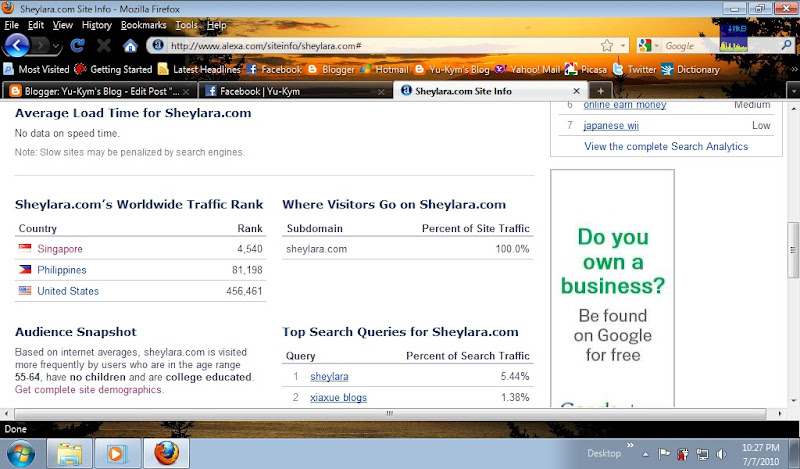Open the back/forward history dropdown
The width and height of the screenshot is (800, 469).
[x=56, y=47]
